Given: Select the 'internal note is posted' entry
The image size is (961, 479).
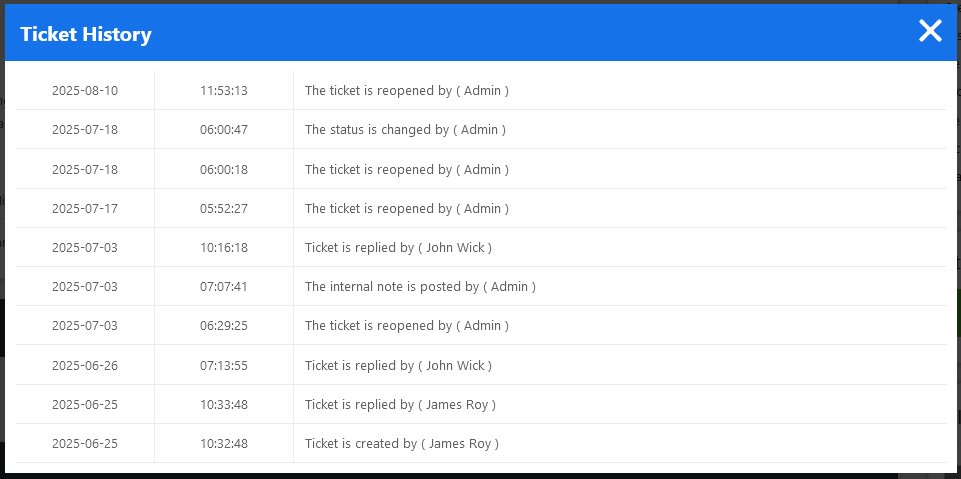Looking at the screenshot, I should coord(420,287).
